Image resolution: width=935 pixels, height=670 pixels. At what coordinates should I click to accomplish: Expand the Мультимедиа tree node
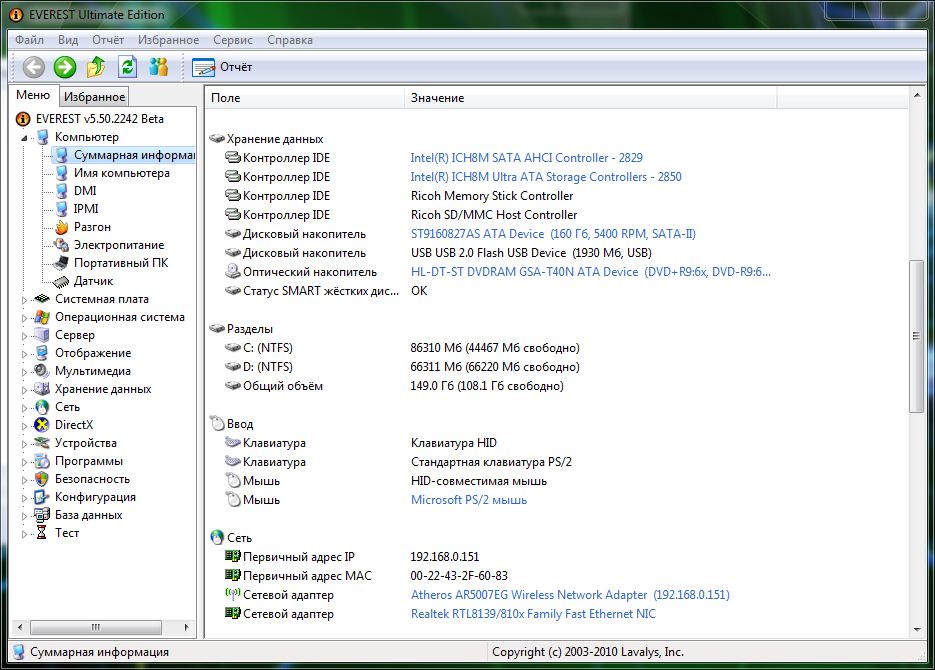pyautogui.click(x=24, y=371)
